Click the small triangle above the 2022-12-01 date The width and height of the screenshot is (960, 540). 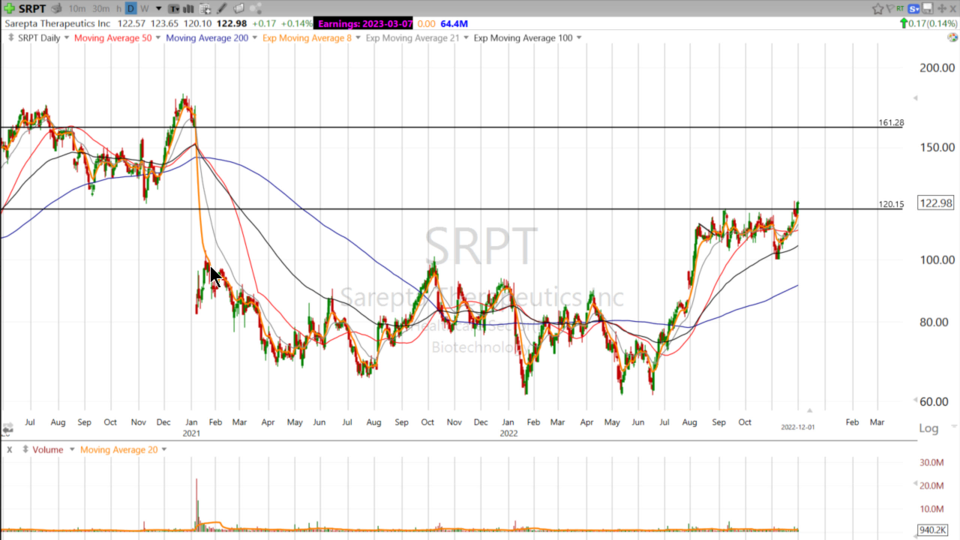[809, 410]
